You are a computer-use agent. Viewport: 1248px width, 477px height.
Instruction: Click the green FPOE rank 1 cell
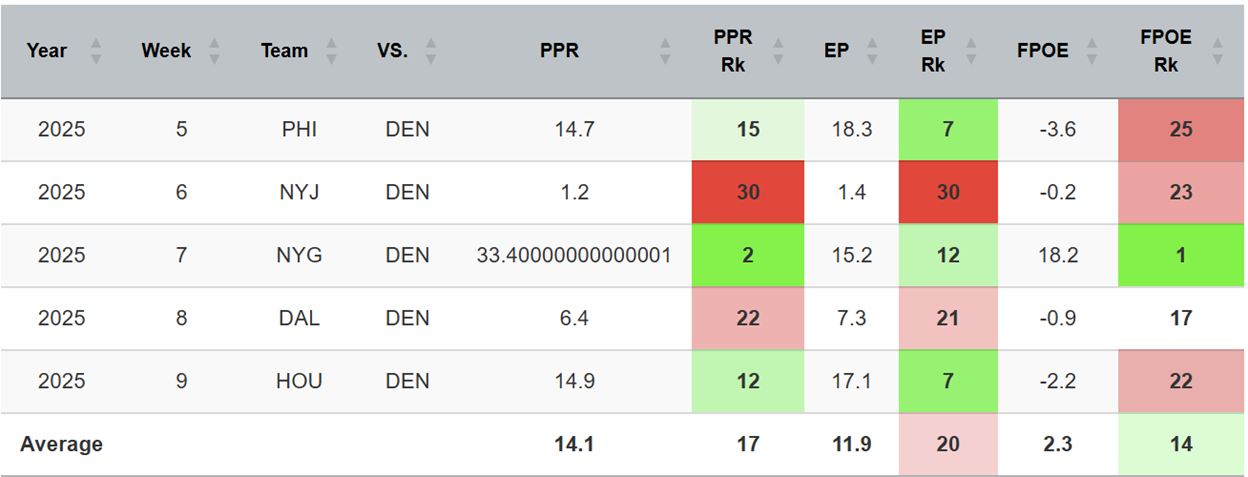(x=1181, y=255)
